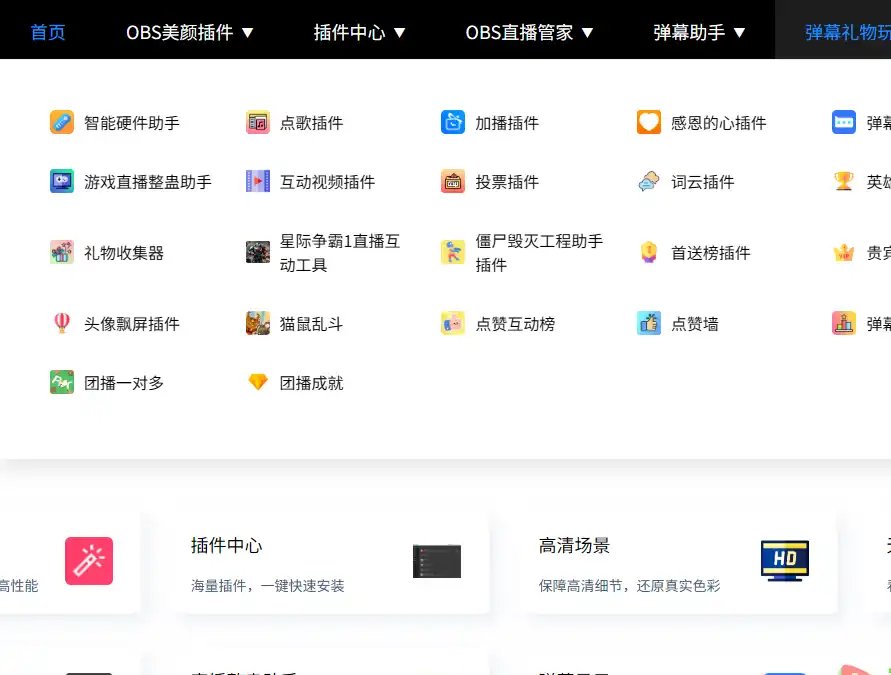The height and width of the screenshot is (675, 891).
Task: Click the blue chat bubble icon in first row
Action: [x=844, y=122]
